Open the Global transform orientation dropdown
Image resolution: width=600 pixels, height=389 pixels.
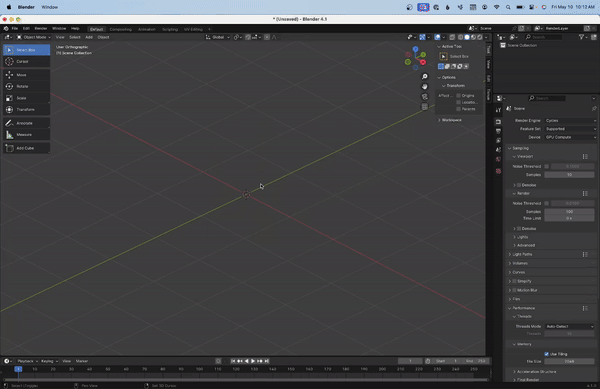pos(218,37)
